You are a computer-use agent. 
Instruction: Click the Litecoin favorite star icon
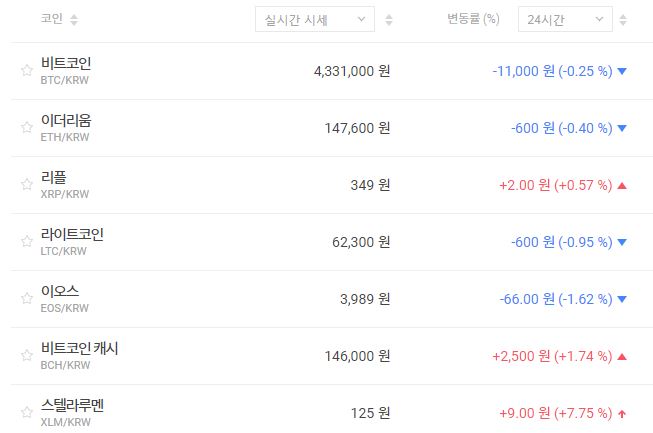pyautogui.click(x=27, y=241)
